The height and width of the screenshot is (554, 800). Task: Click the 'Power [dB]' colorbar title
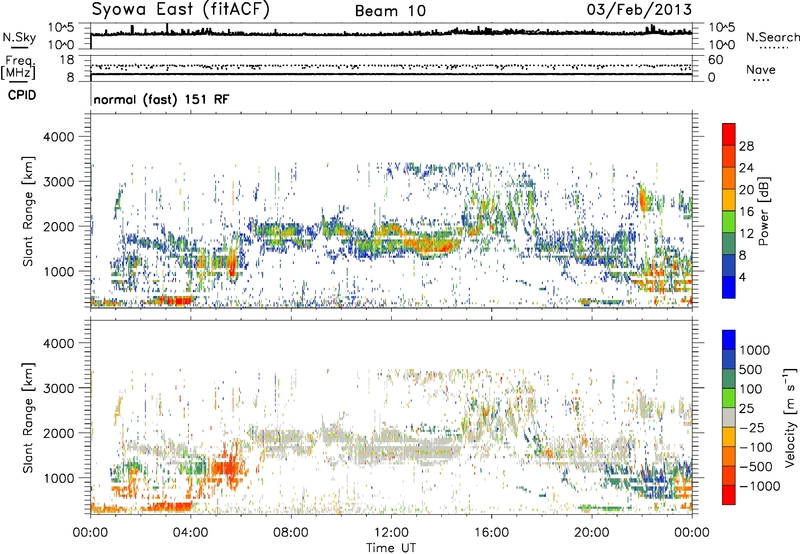click(763, 211)
